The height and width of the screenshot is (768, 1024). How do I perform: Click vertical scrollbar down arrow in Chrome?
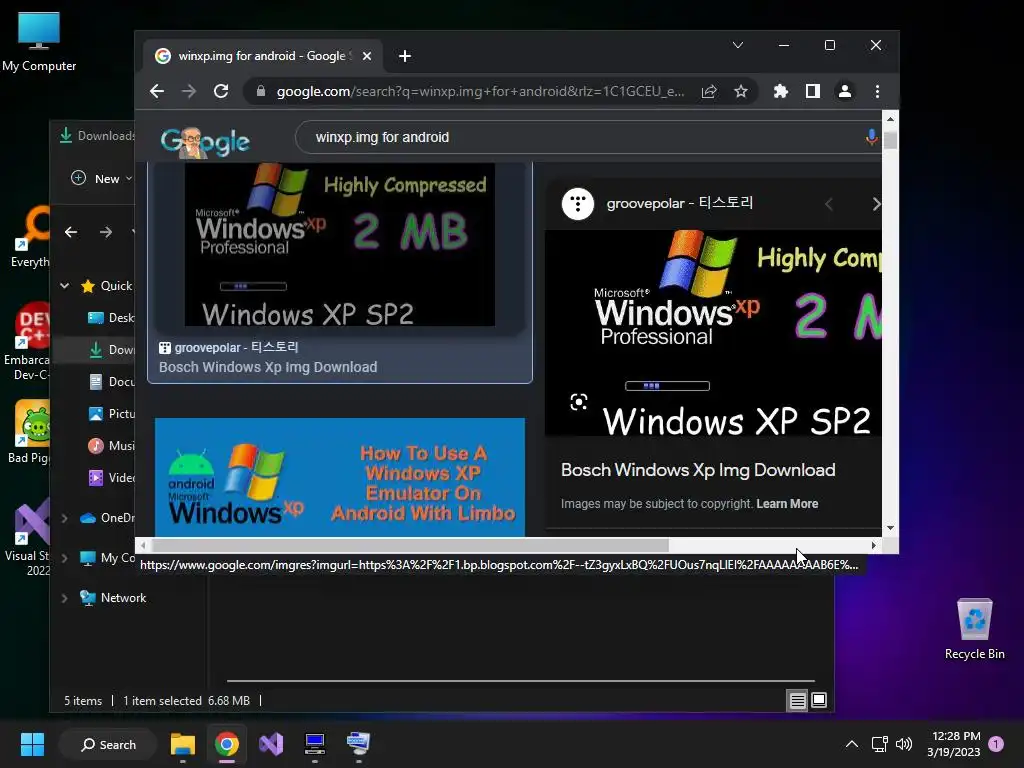pyautogui.click(x=890, y=528)
